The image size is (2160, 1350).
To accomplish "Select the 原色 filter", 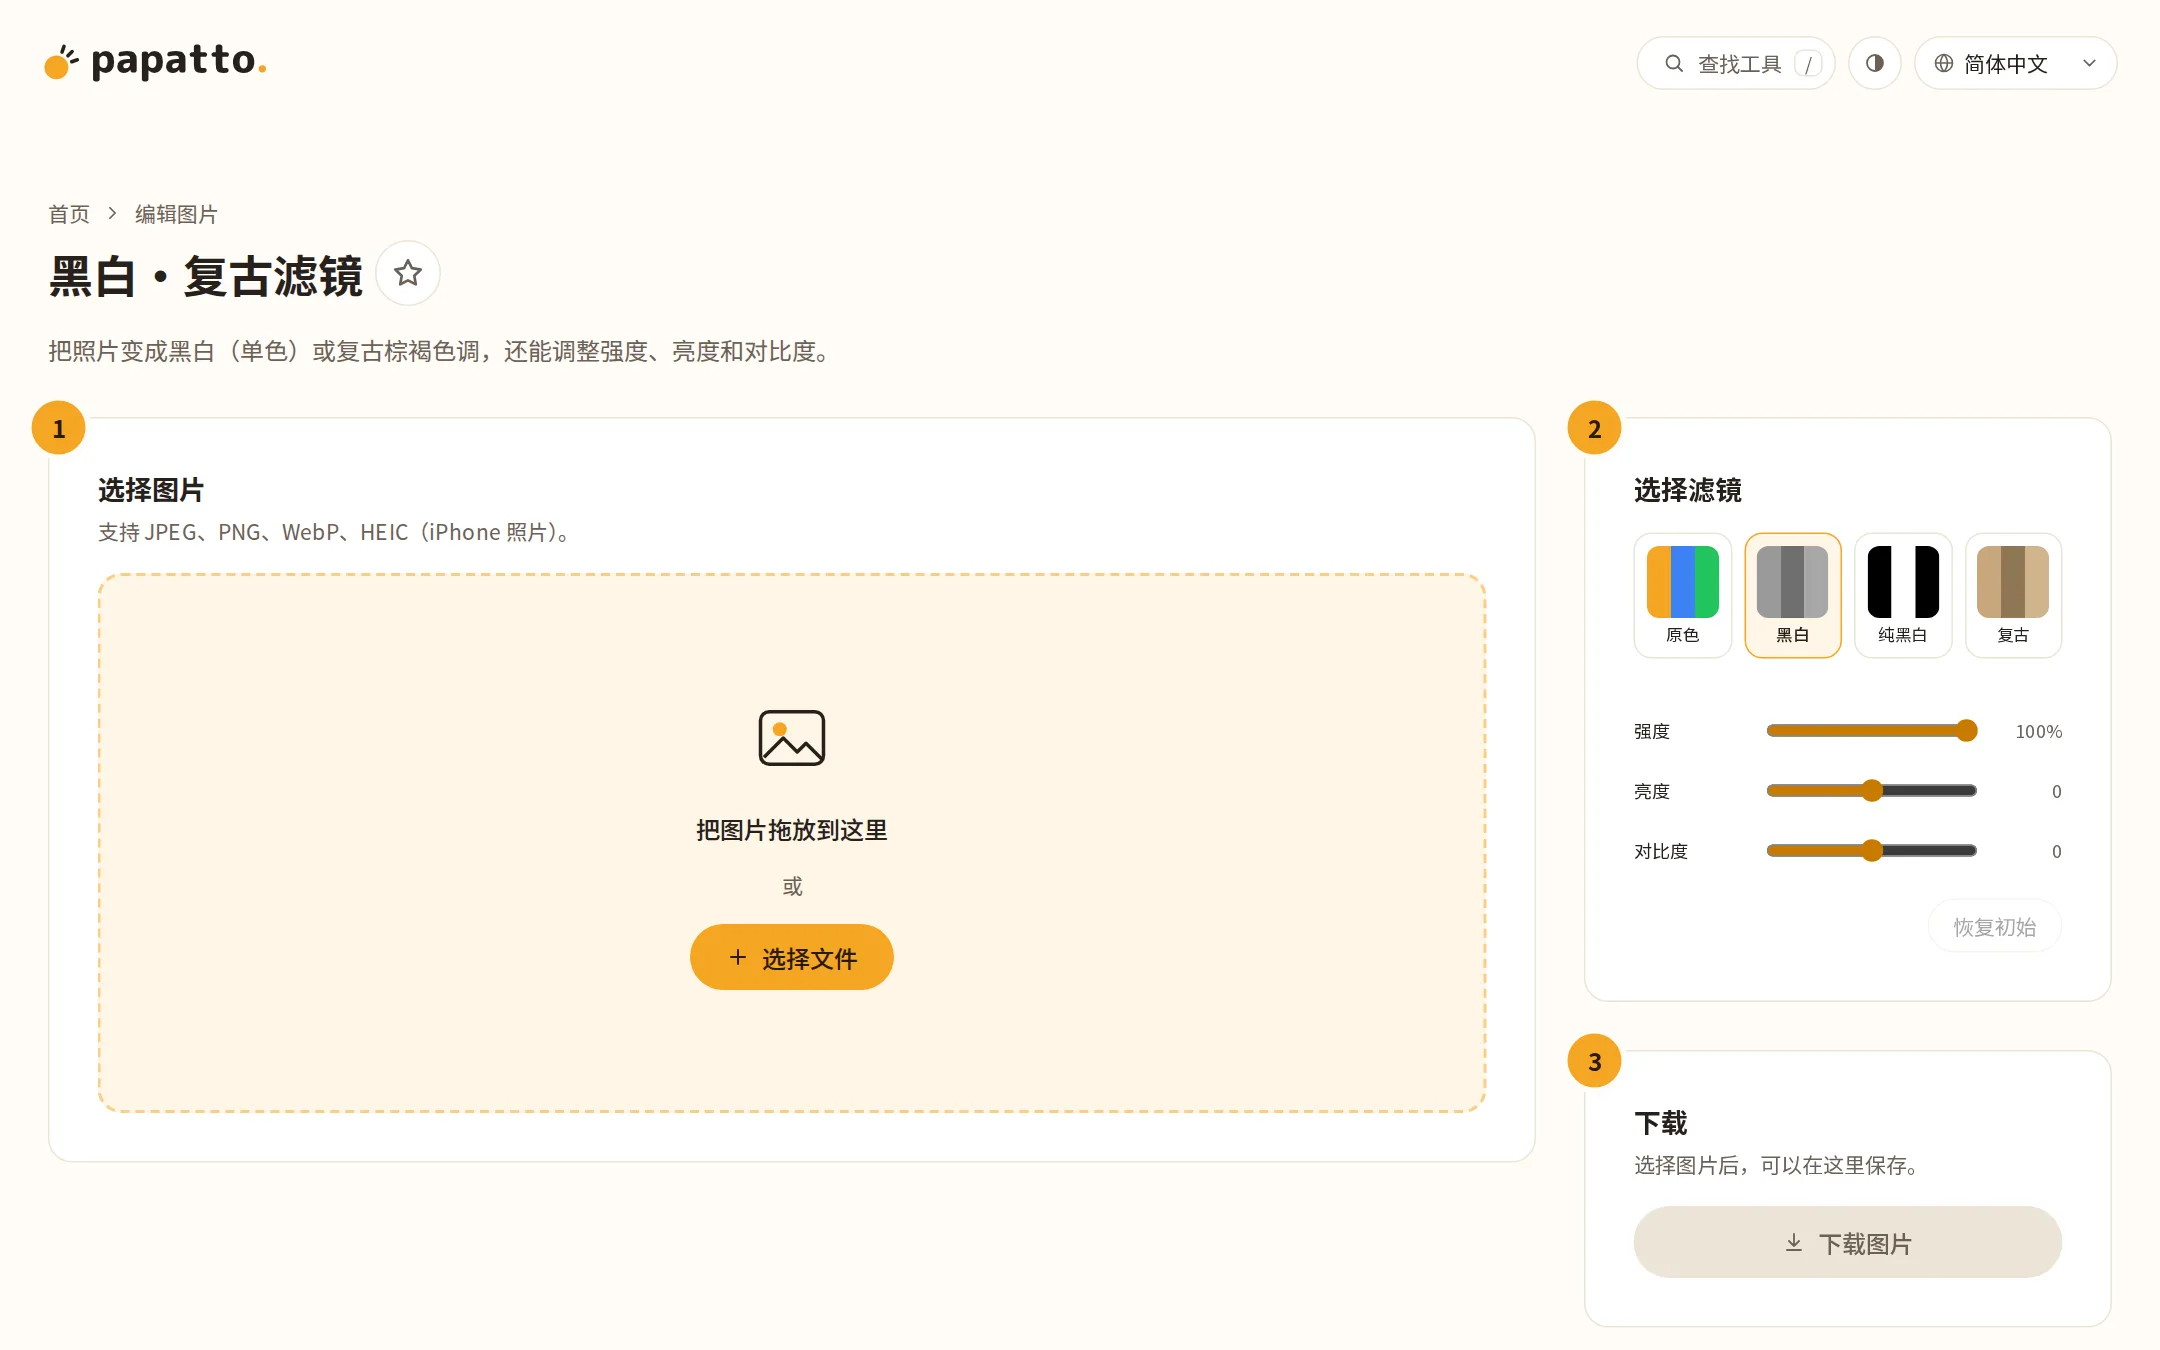I will [x=1682, y=595].
